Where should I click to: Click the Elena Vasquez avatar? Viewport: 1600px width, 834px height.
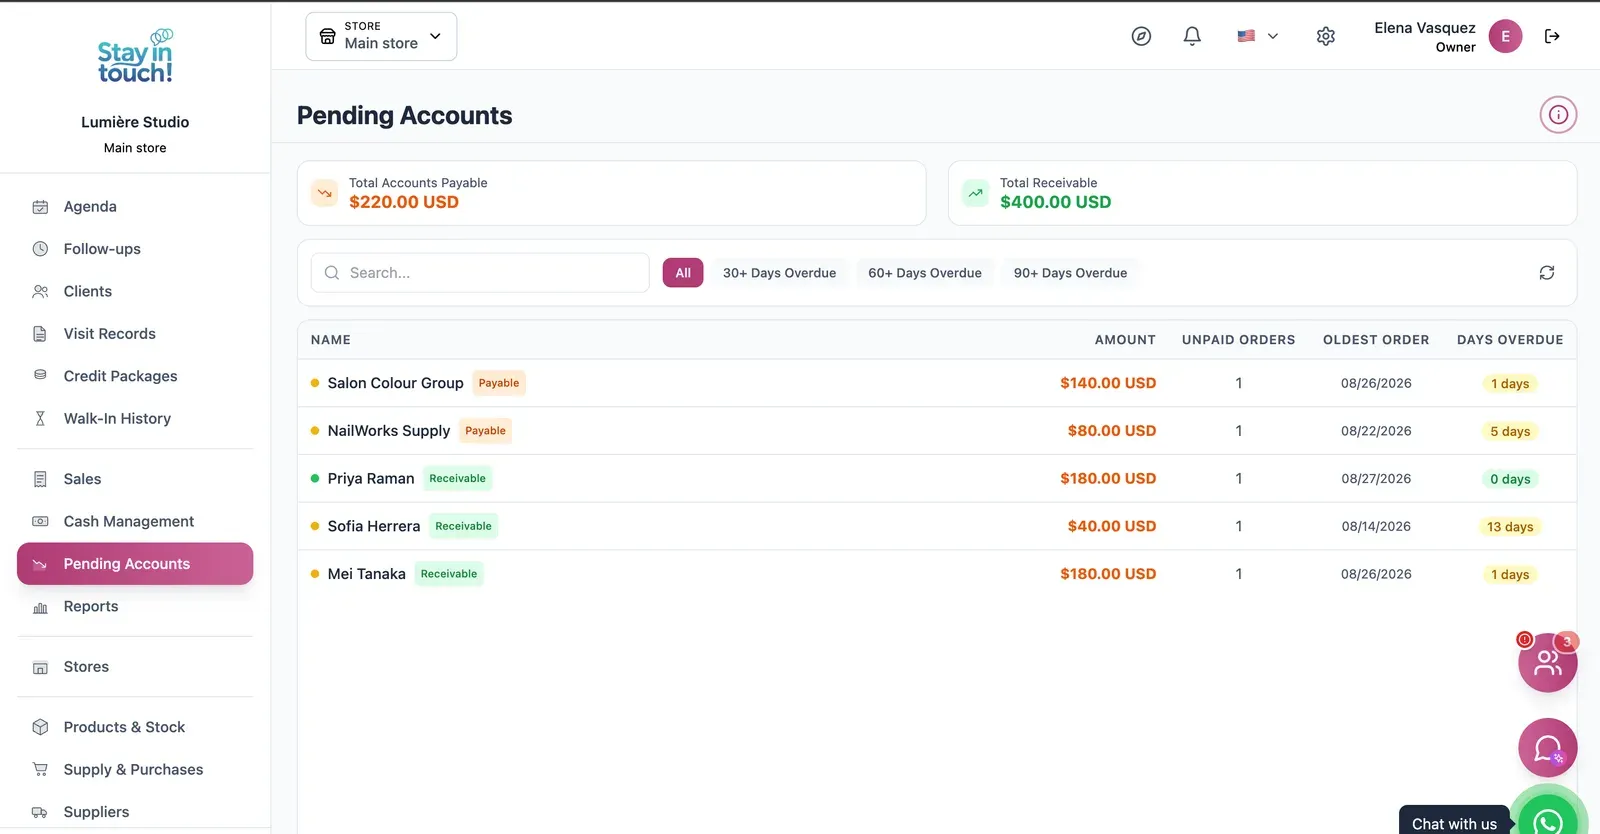[1505, 36]
